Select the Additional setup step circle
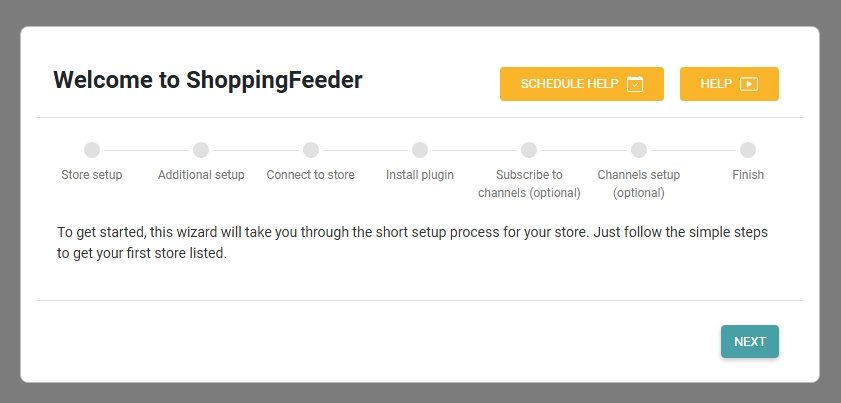Screen dimensions: 841x403 click(201, 150)
